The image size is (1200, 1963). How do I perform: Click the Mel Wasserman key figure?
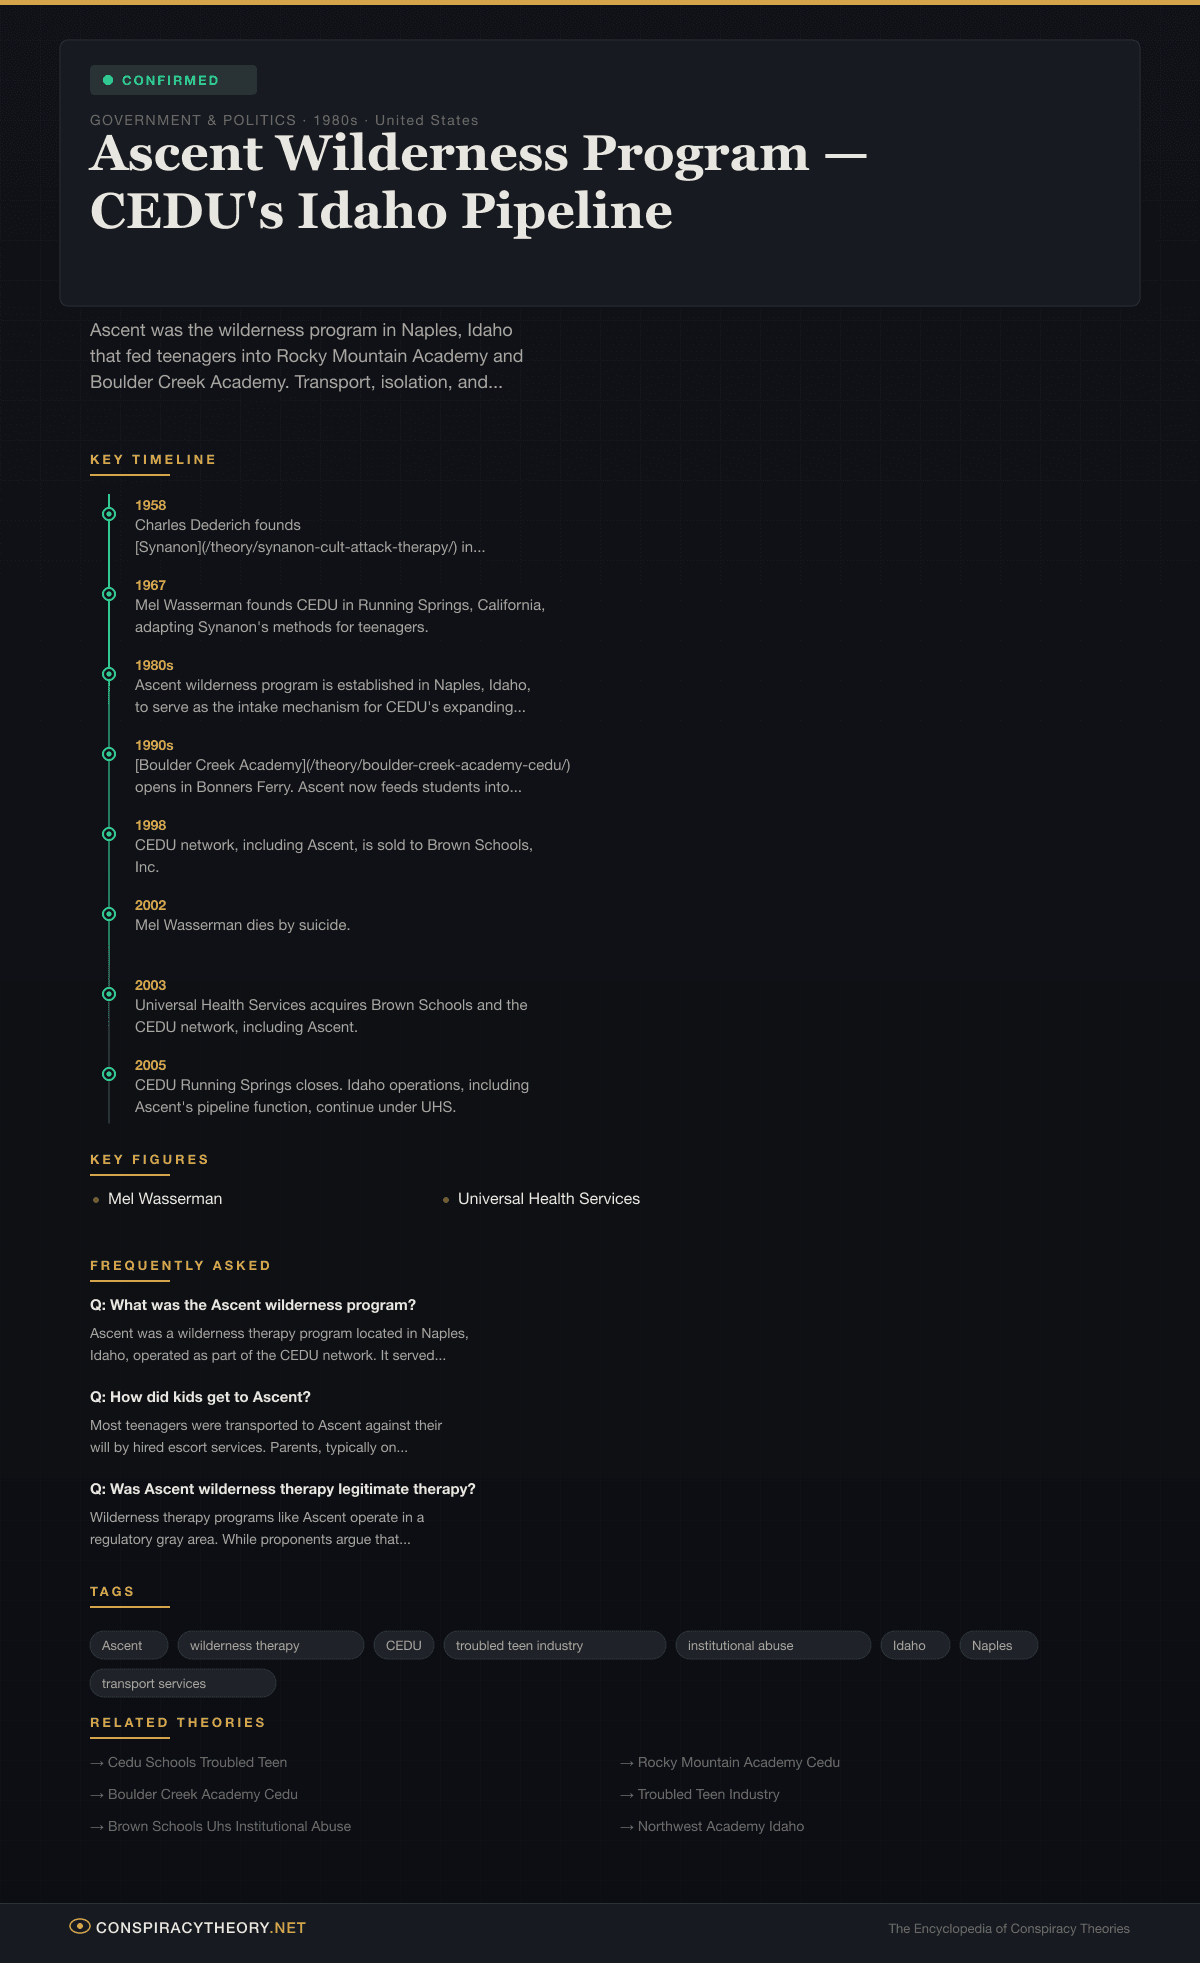[x=165, y=1198]
